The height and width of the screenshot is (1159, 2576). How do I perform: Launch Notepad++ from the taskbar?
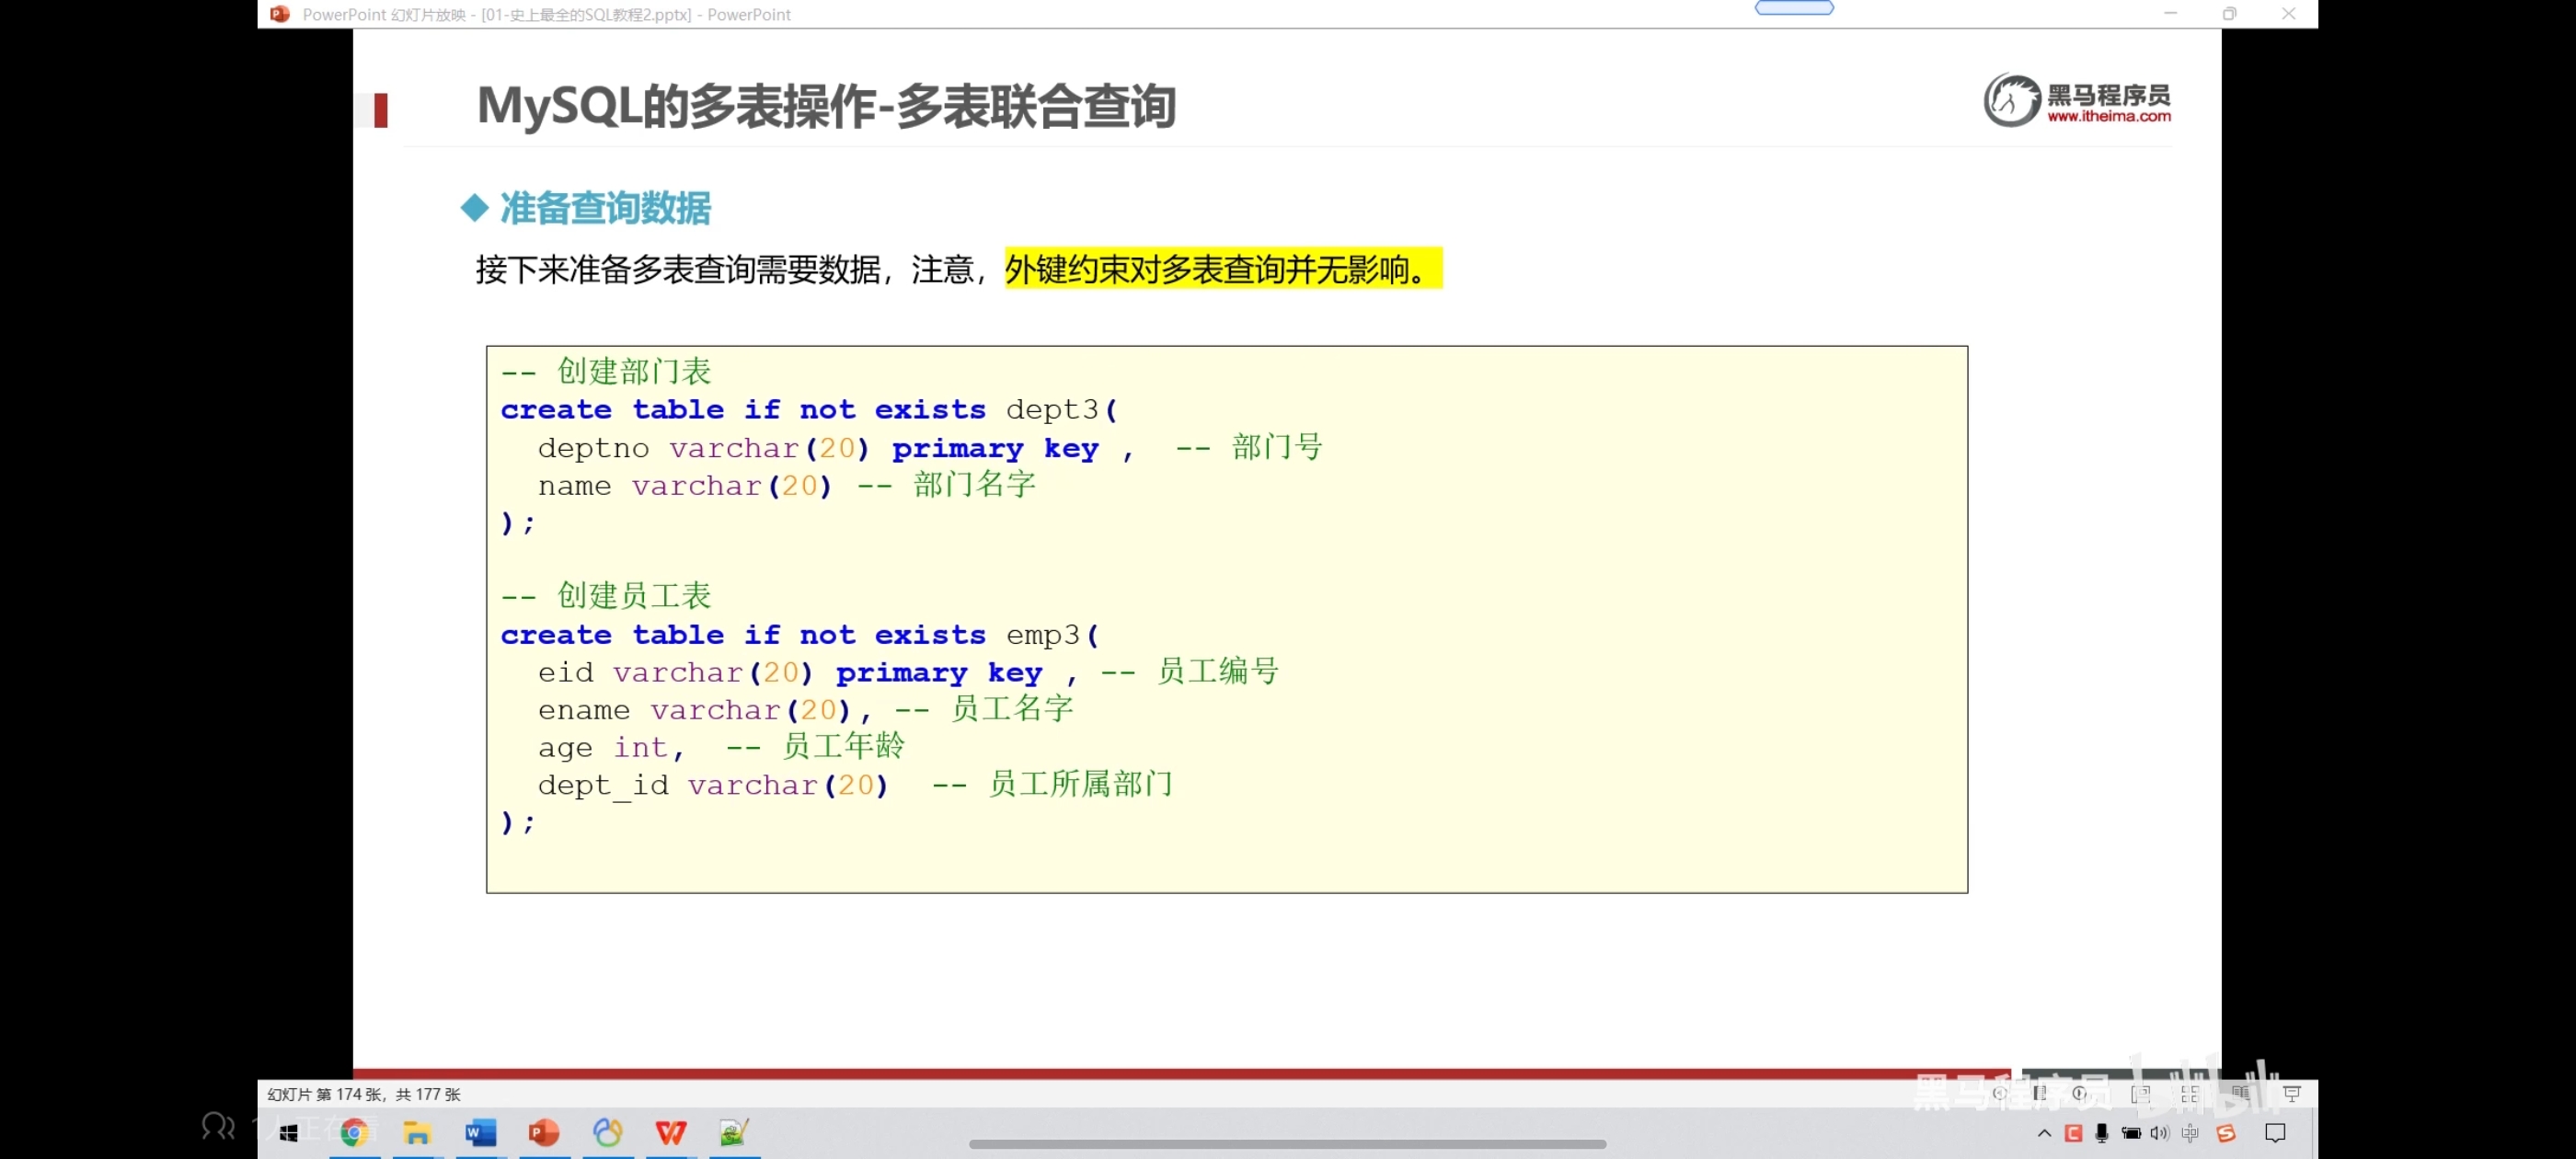(734, 1133)
